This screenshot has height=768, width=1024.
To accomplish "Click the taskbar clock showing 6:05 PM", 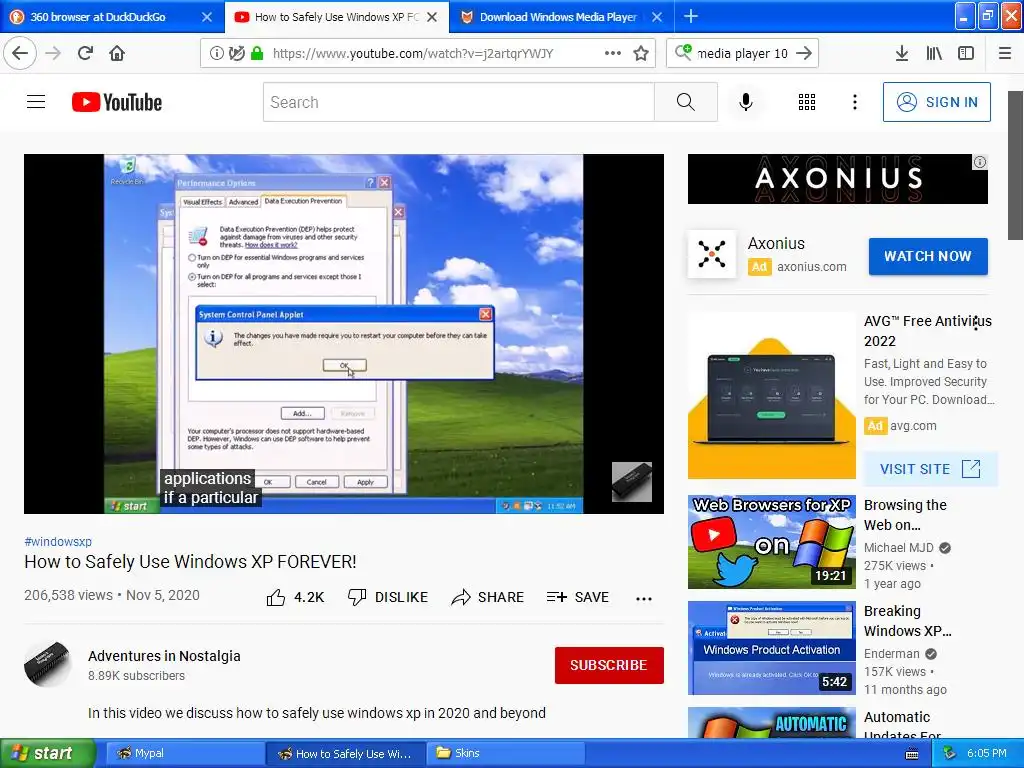I will point(986,754).
